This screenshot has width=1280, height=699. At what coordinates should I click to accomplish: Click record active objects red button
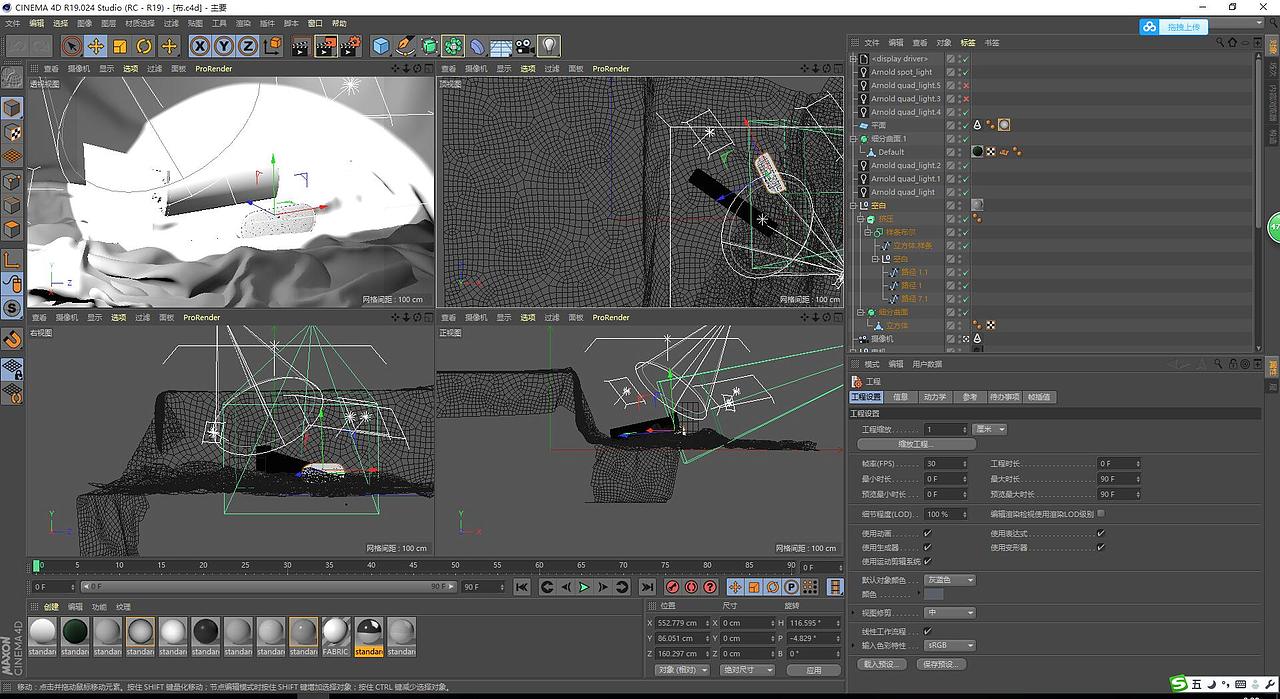pyautogui.click(x=673, y=587)
